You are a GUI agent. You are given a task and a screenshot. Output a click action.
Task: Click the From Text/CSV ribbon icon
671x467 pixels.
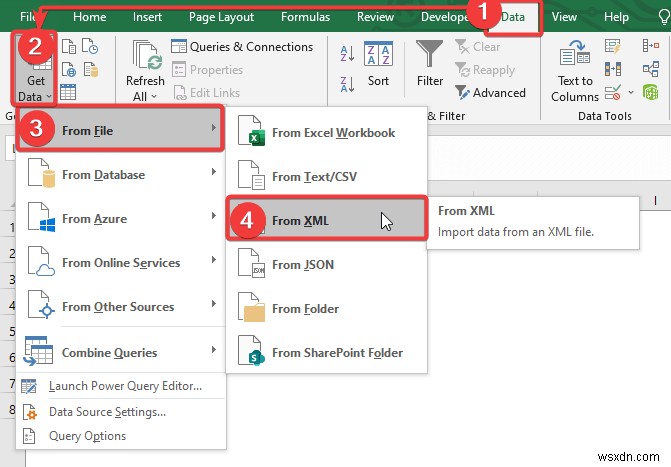pos(68,46)
